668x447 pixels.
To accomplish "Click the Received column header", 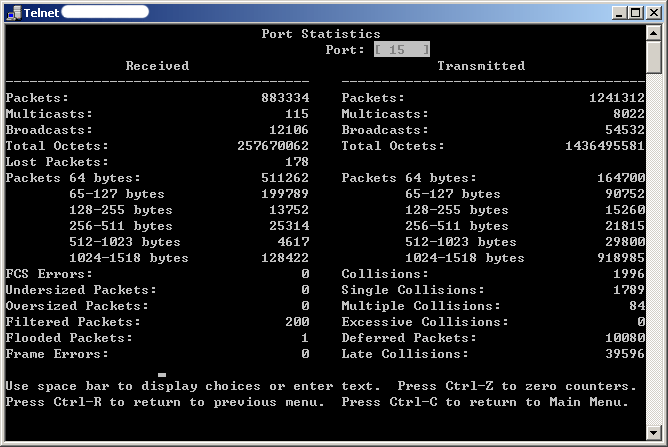I will click(x=157, y=66).
